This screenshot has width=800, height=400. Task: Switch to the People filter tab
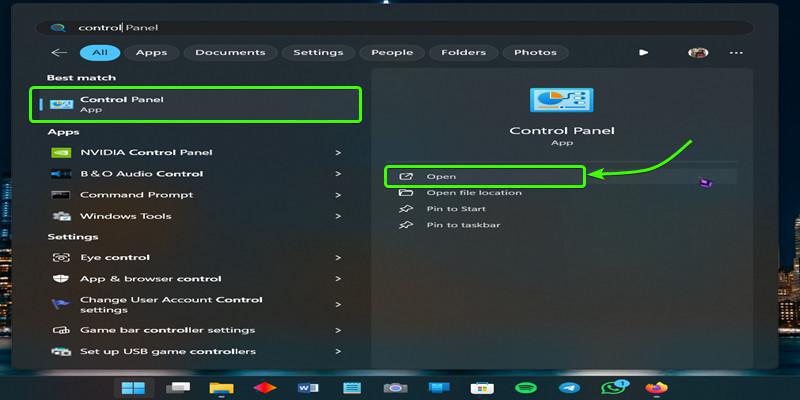coord(392,53)
